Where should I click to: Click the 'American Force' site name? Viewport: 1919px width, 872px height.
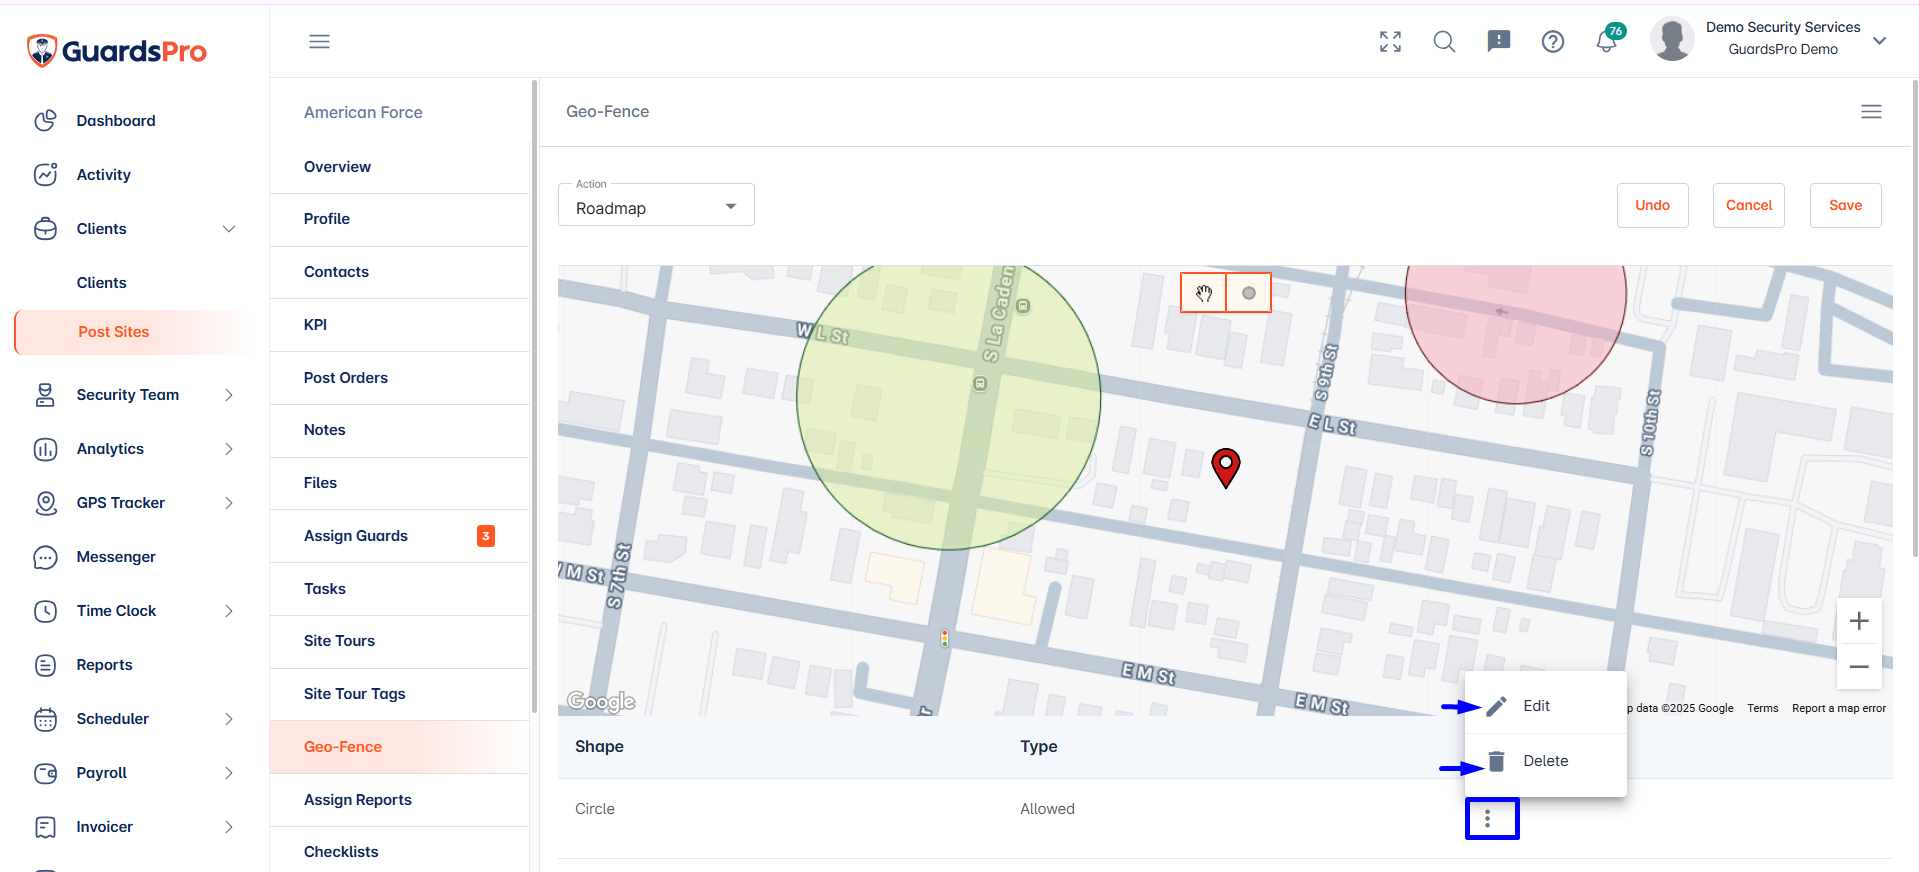[363, 113]
